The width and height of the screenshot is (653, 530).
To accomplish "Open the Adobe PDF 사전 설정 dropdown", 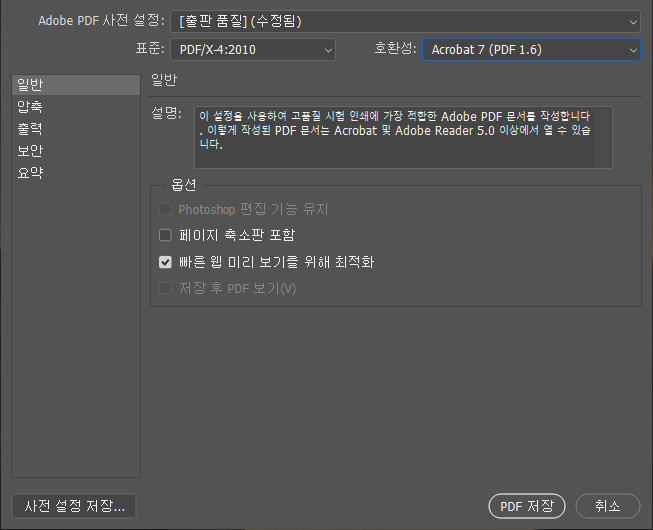I will [405, 21].
